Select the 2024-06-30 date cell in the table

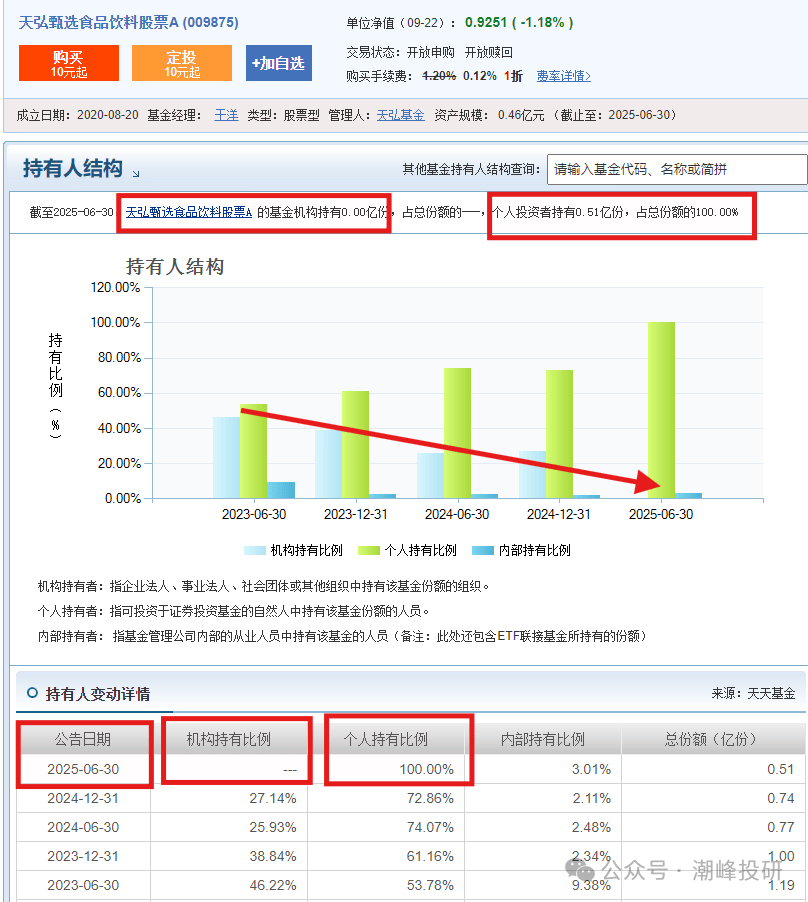tap(83, 827)
